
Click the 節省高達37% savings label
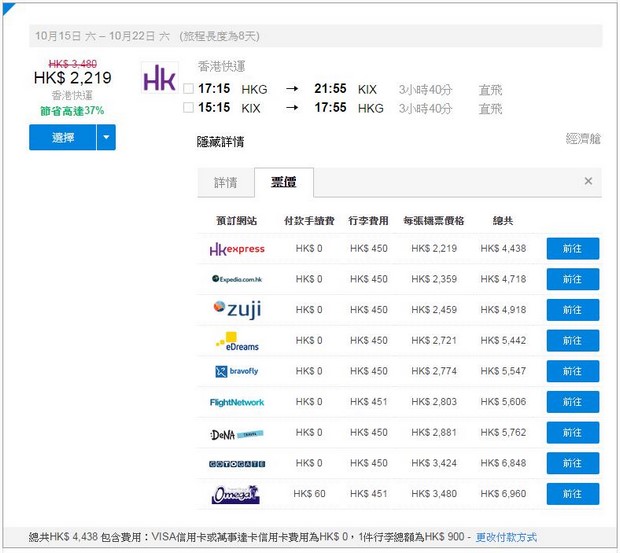pos(72,111)
